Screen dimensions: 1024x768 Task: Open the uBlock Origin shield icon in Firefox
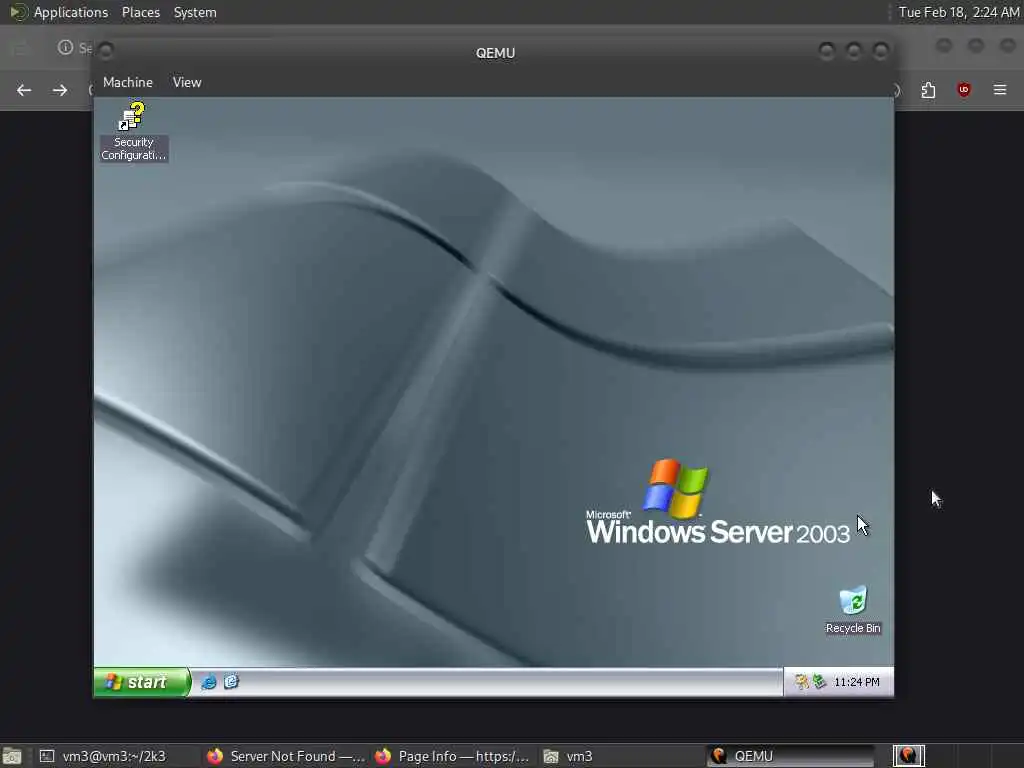click(x=964, y=90)
